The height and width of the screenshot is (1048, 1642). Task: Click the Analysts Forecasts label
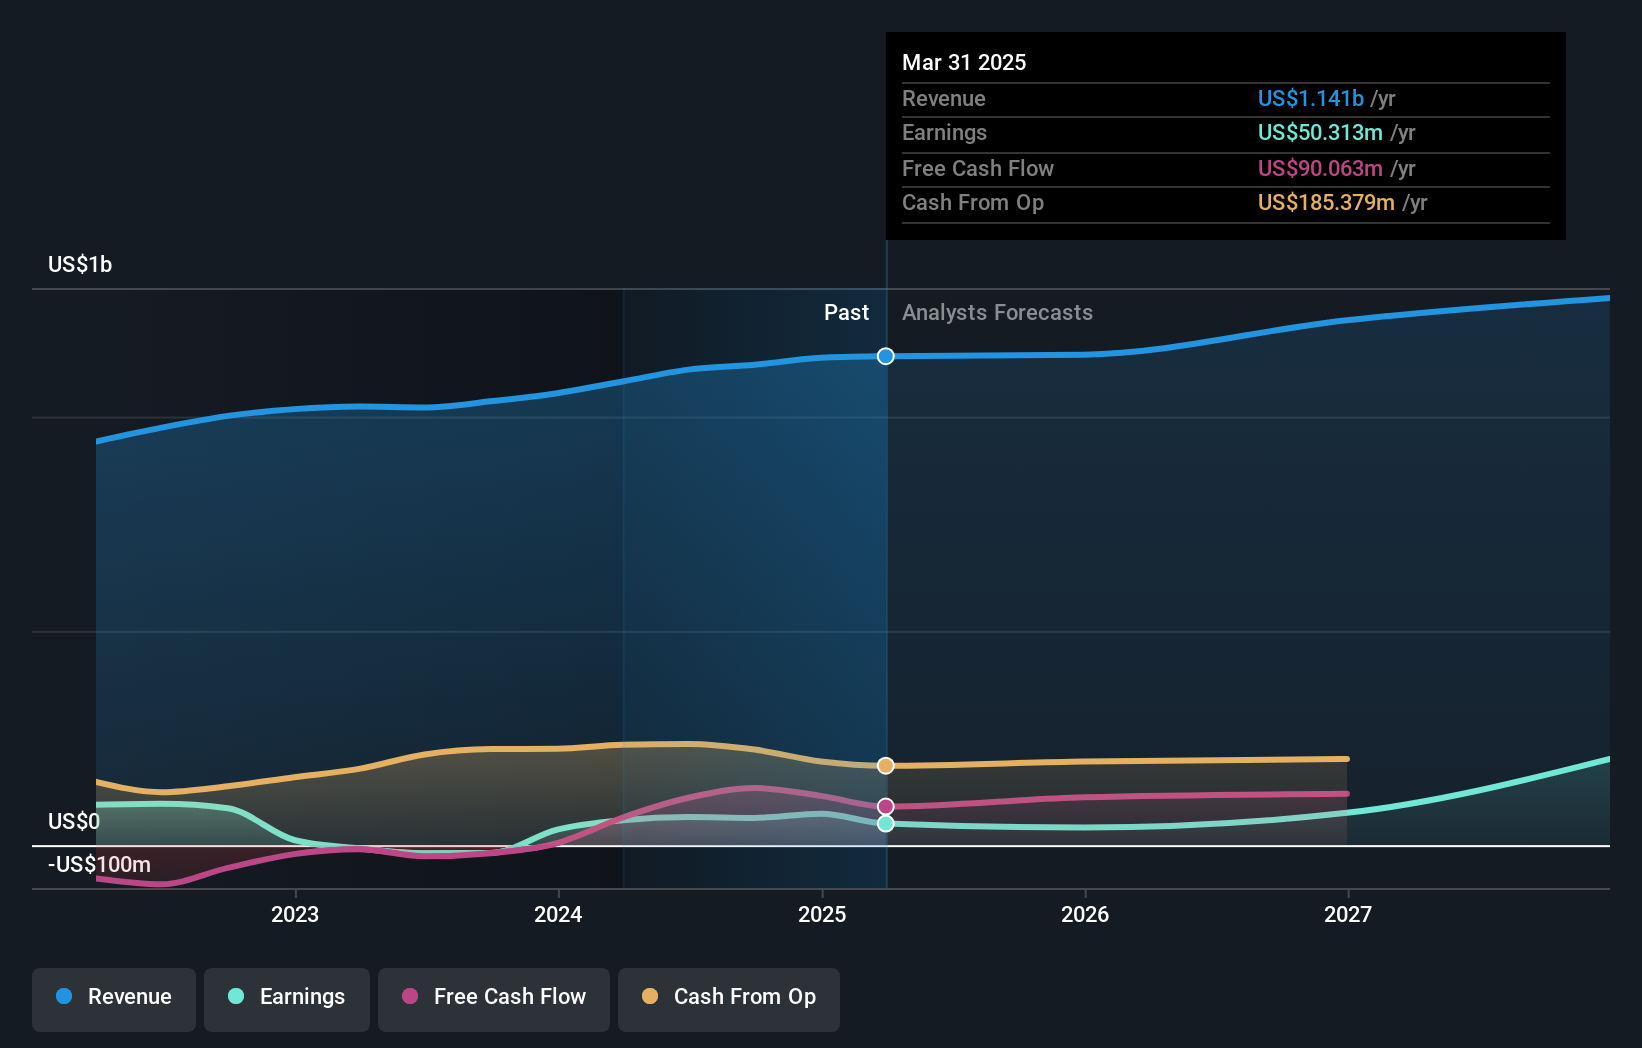(997, 312)
